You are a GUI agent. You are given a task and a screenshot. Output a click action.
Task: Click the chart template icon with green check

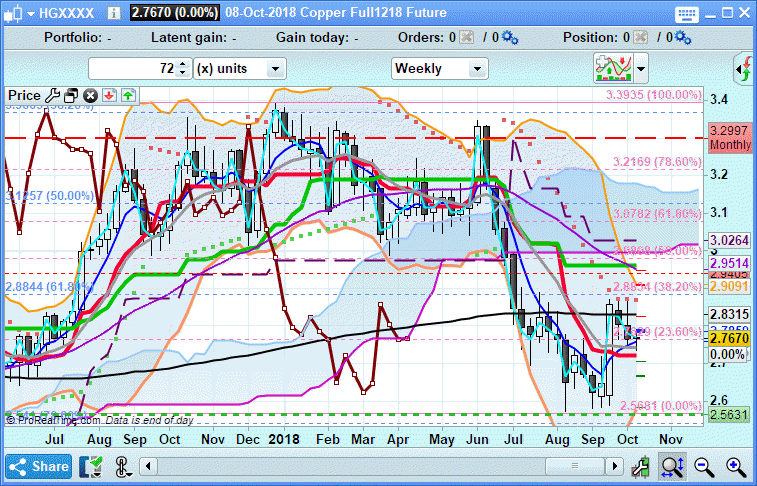click(x=91, y=467)
